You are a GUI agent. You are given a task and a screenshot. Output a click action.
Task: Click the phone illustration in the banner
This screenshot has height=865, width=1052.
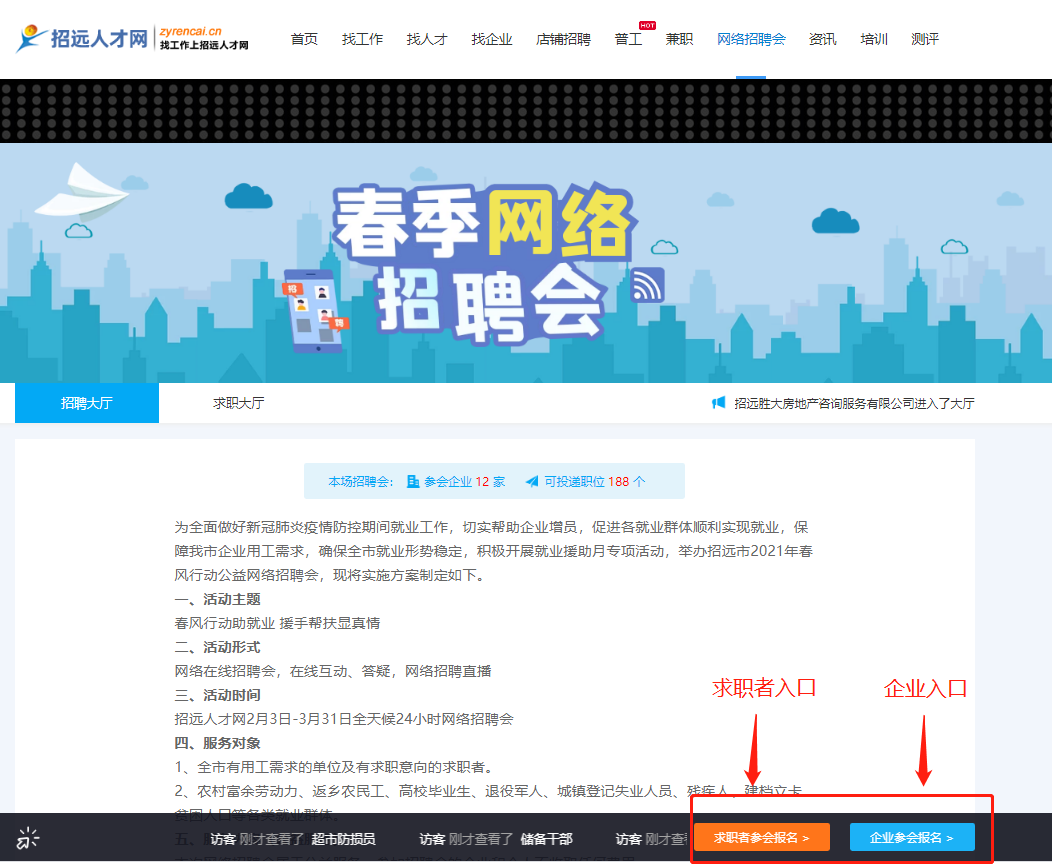pyautogui.click(x=312, y=310)
